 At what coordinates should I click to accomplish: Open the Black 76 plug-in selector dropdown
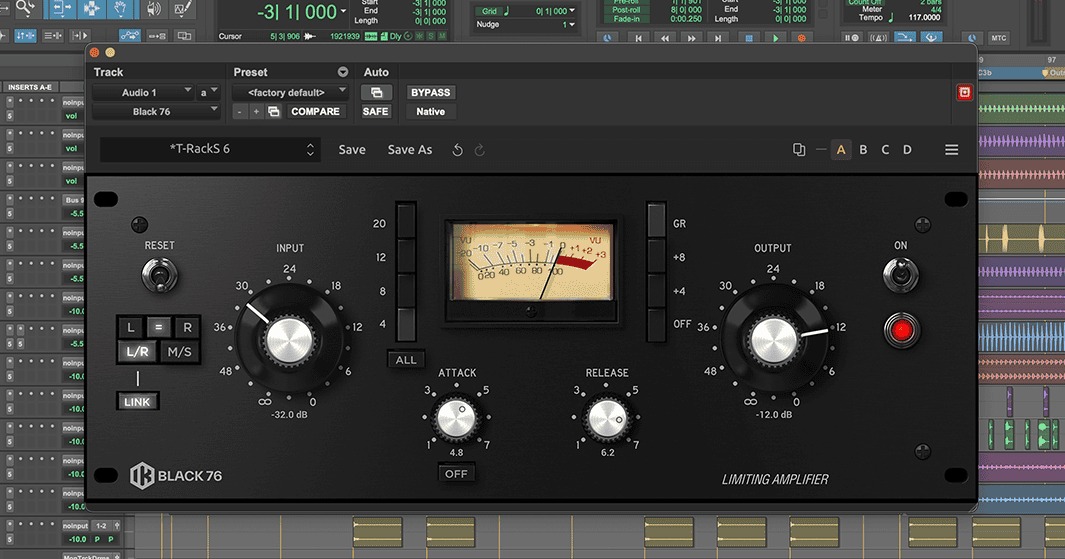(156, 111)
